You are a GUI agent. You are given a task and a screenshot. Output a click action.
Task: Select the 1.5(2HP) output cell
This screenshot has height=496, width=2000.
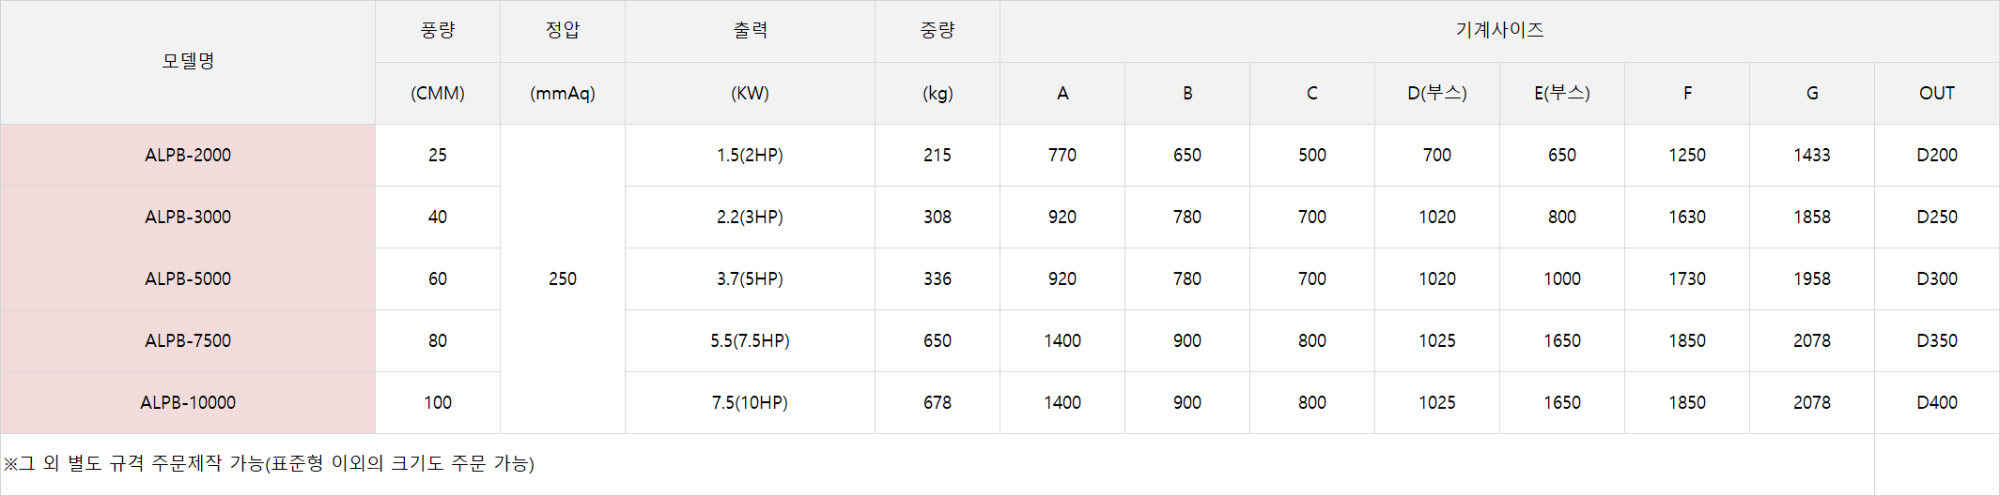(x=750, y=155)
